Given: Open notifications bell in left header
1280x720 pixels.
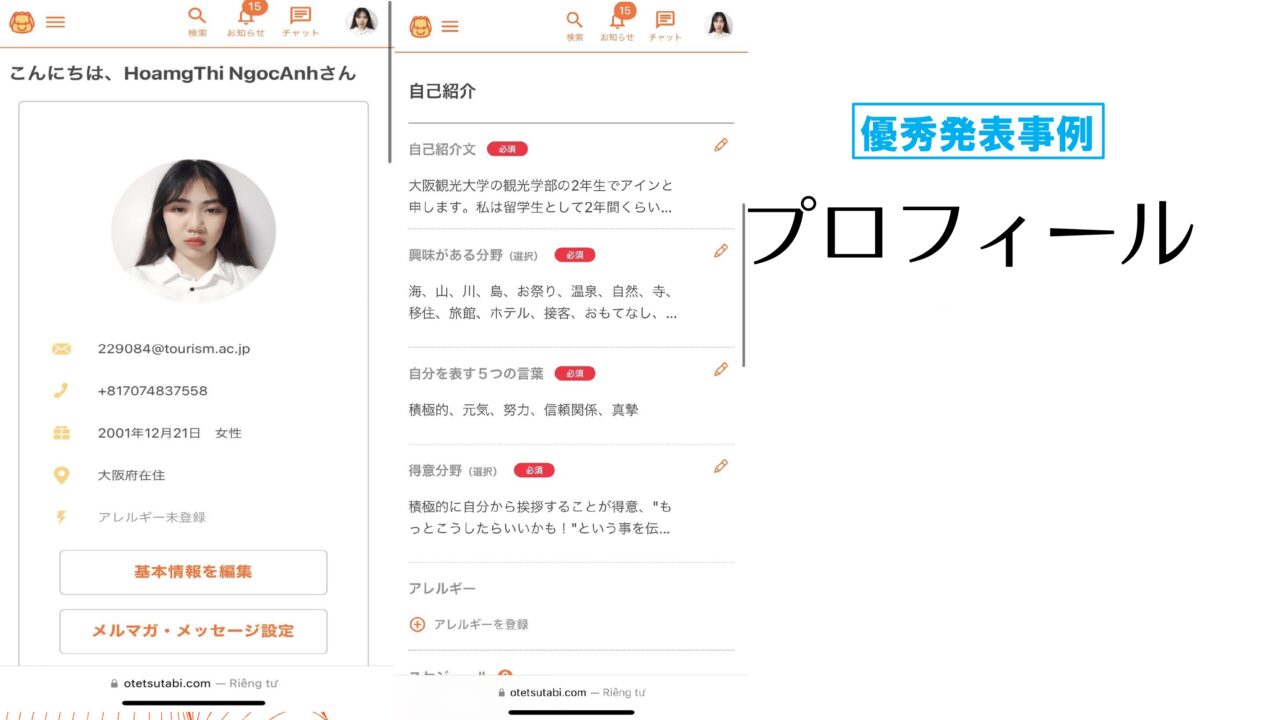Looking at the screenshot, I should coord(246,17).
